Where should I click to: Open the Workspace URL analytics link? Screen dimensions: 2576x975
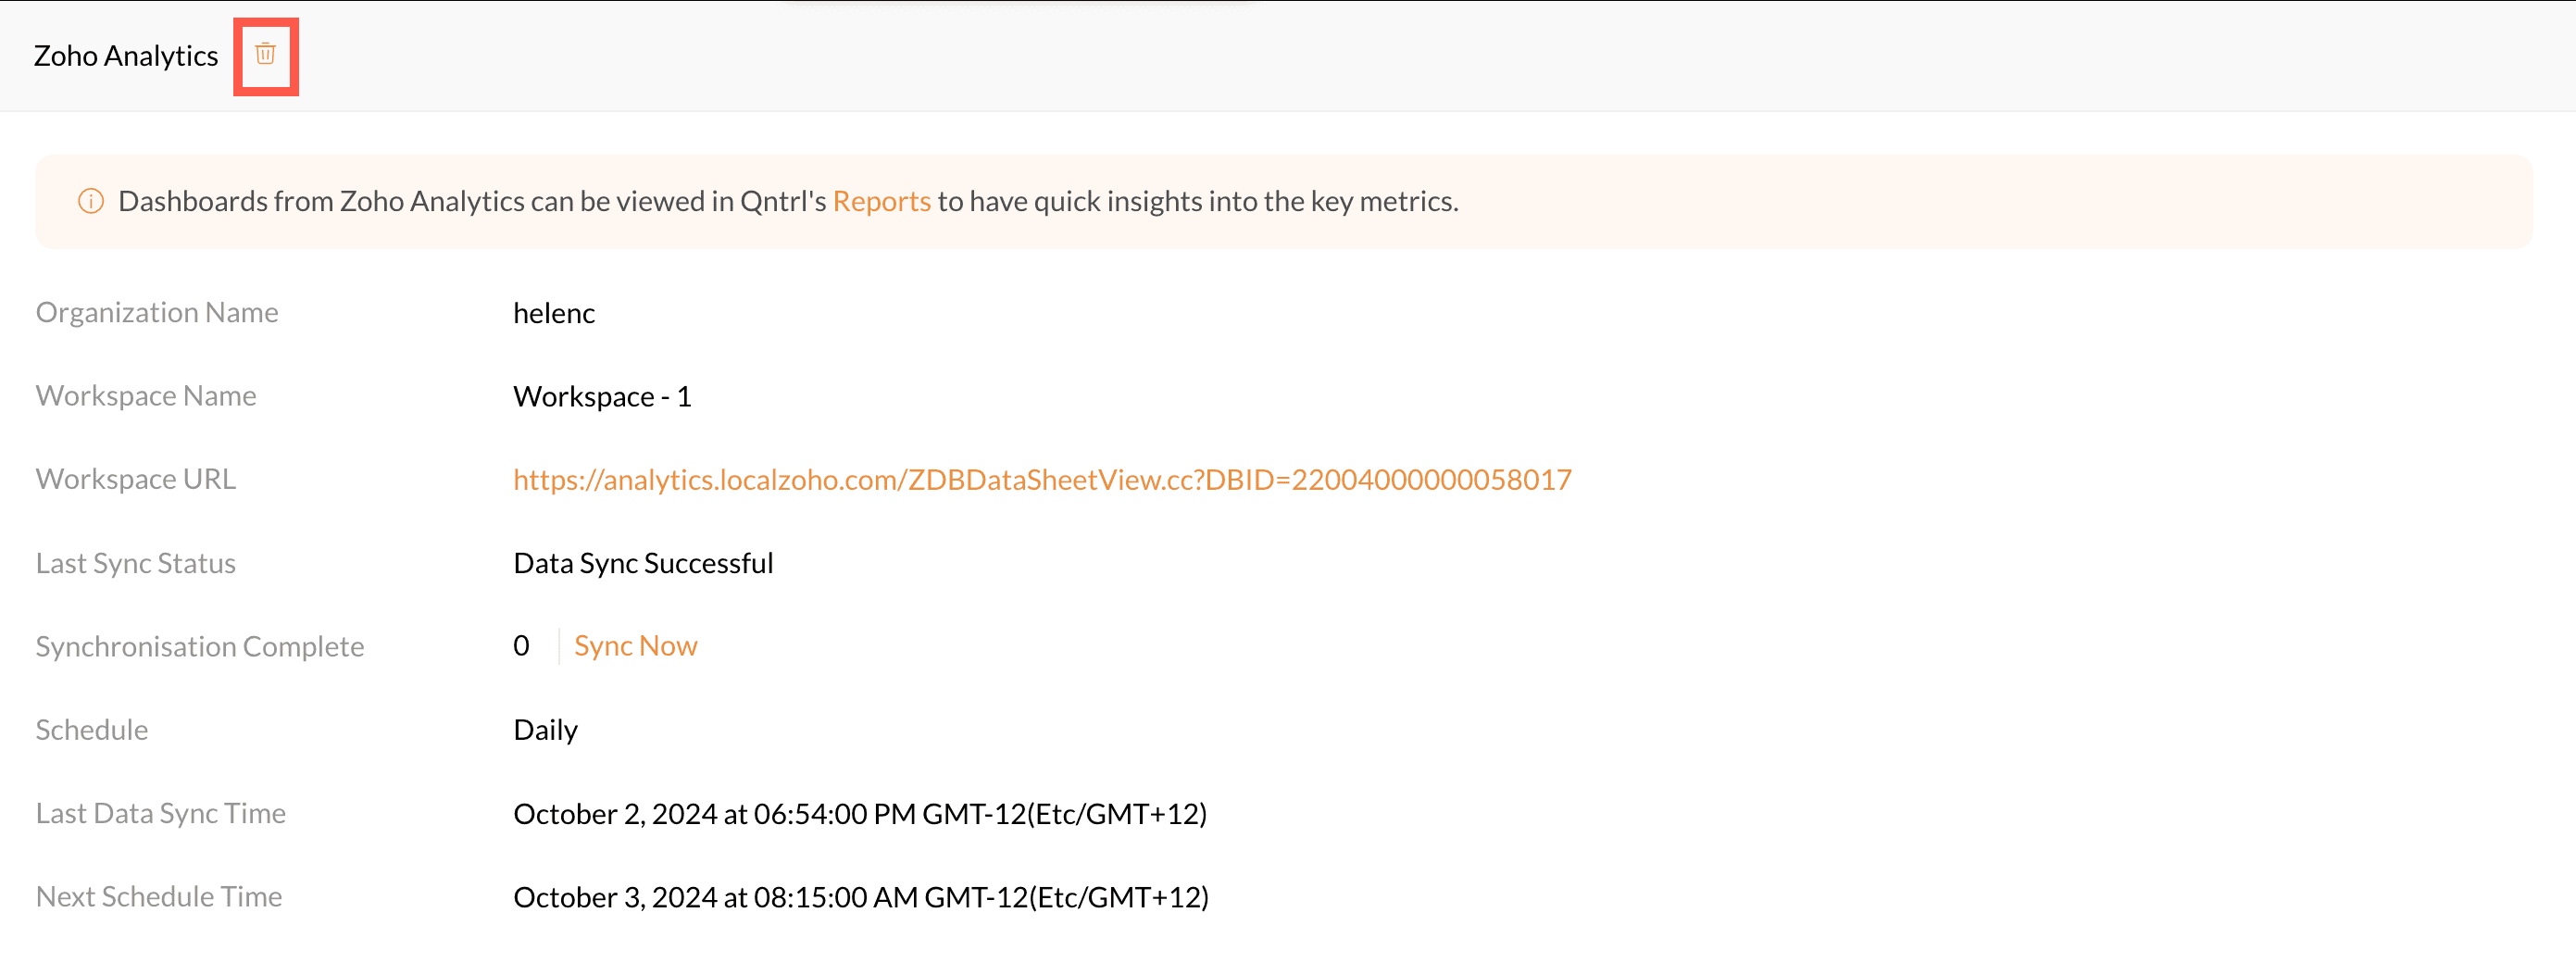click(x=1041, y=480)
